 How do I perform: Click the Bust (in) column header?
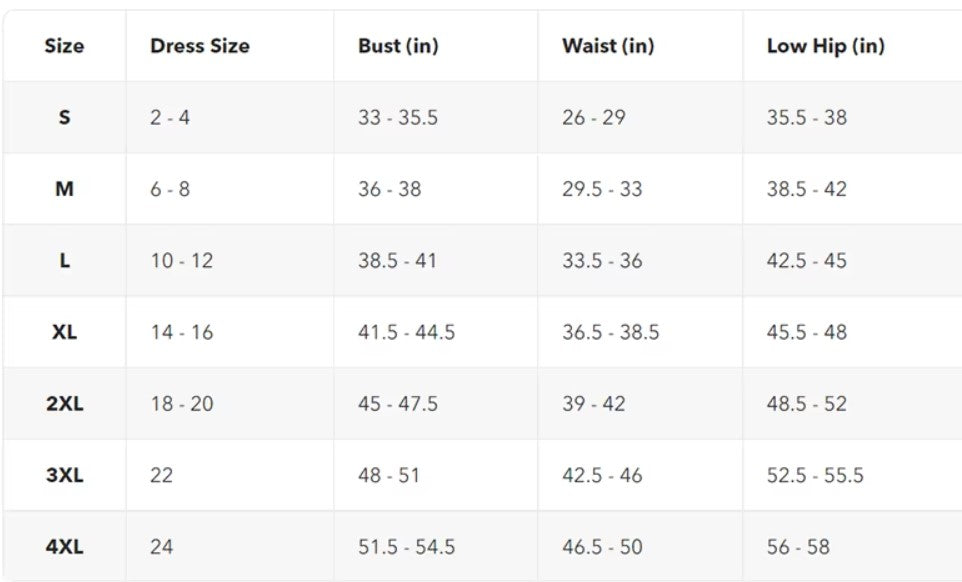click(x=398, y=46)
